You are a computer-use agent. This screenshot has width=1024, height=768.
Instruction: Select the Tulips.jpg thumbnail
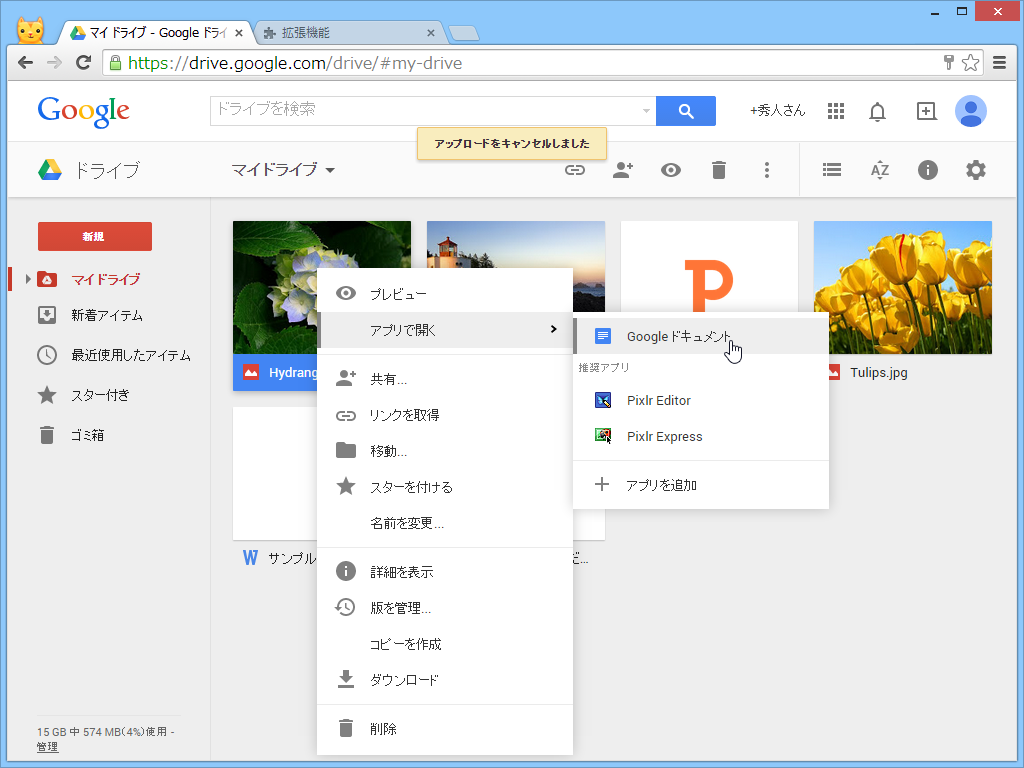[x=902, y=287]
